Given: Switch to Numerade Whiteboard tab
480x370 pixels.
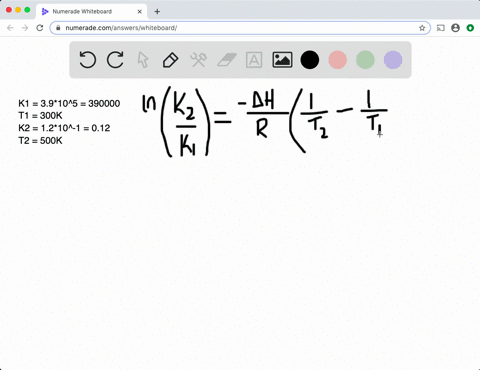Looking at the screenshot, I should click(92, 12).
